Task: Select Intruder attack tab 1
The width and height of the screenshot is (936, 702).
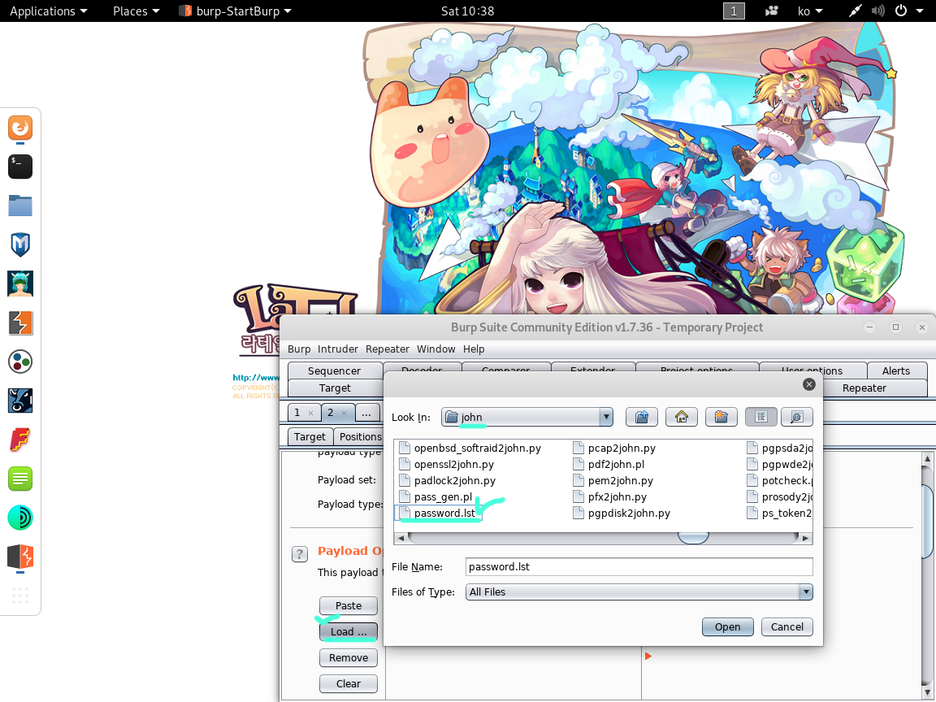Action: click(x=297, y=413)
